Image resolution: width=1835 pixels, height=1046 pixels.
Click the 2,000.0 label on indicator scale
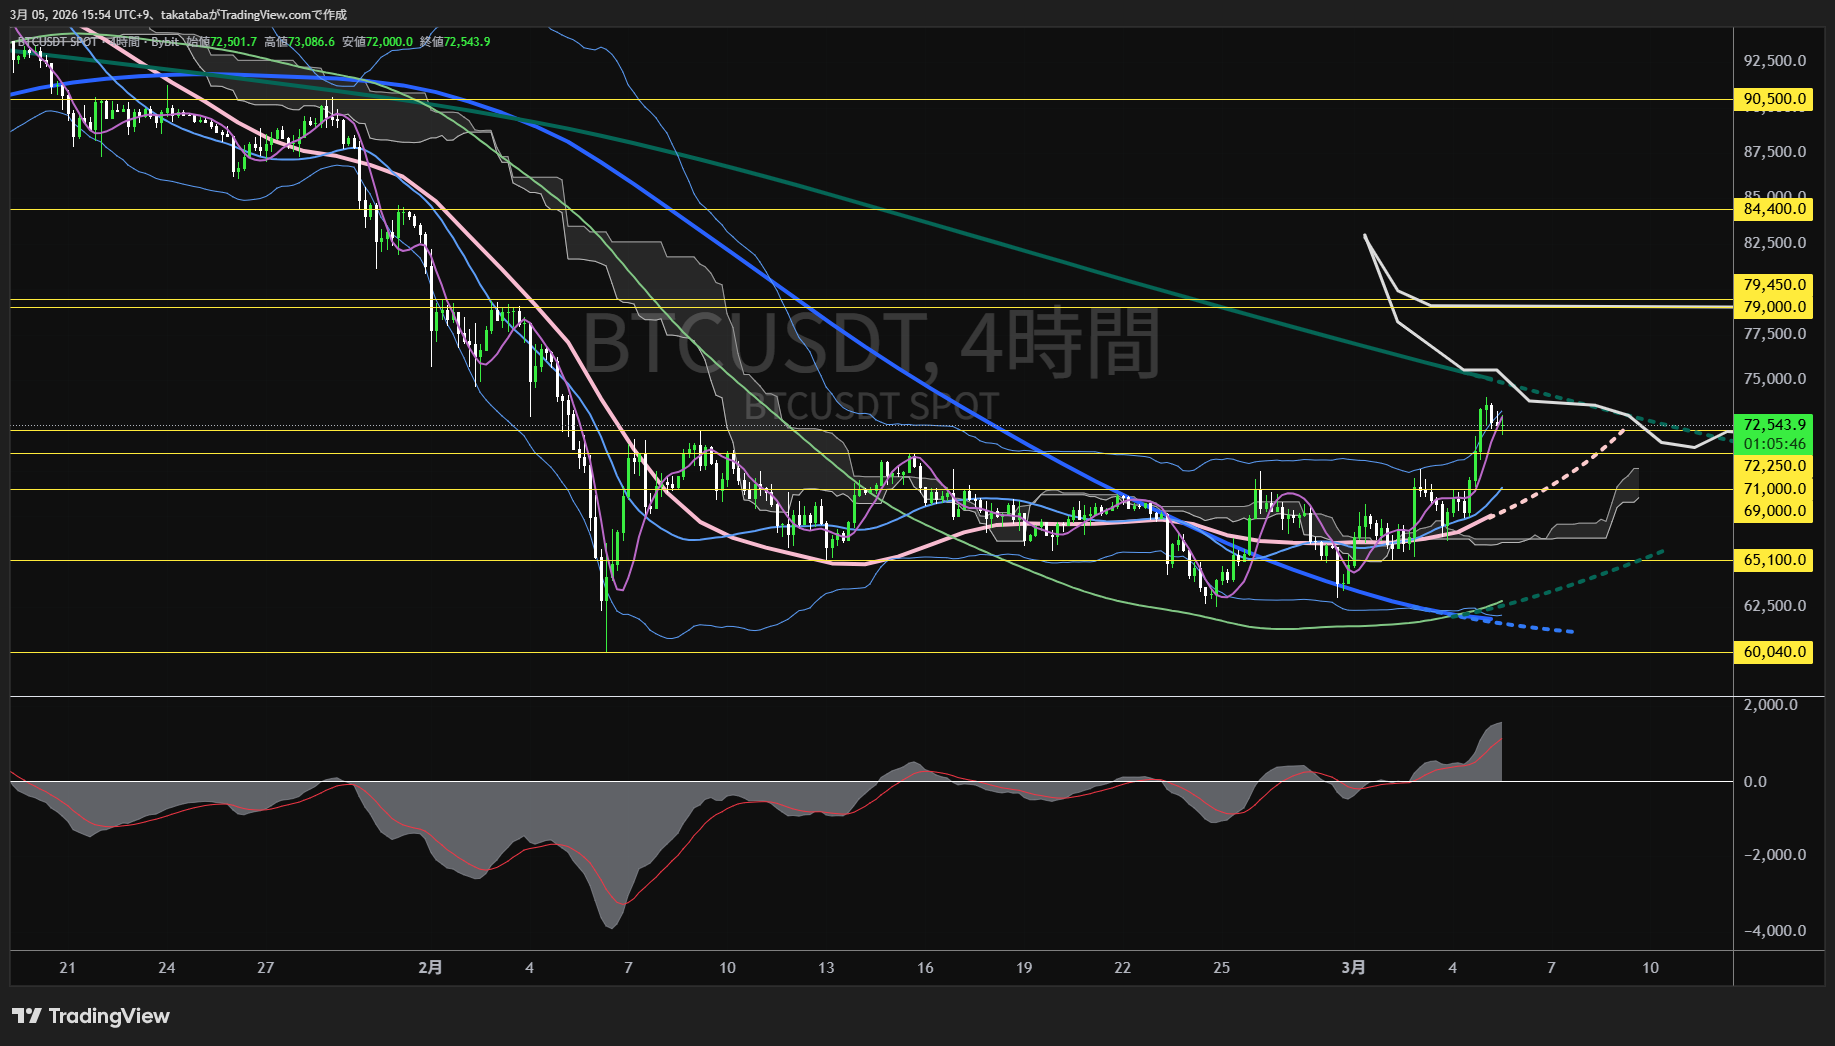click(x=1770, y=705)
